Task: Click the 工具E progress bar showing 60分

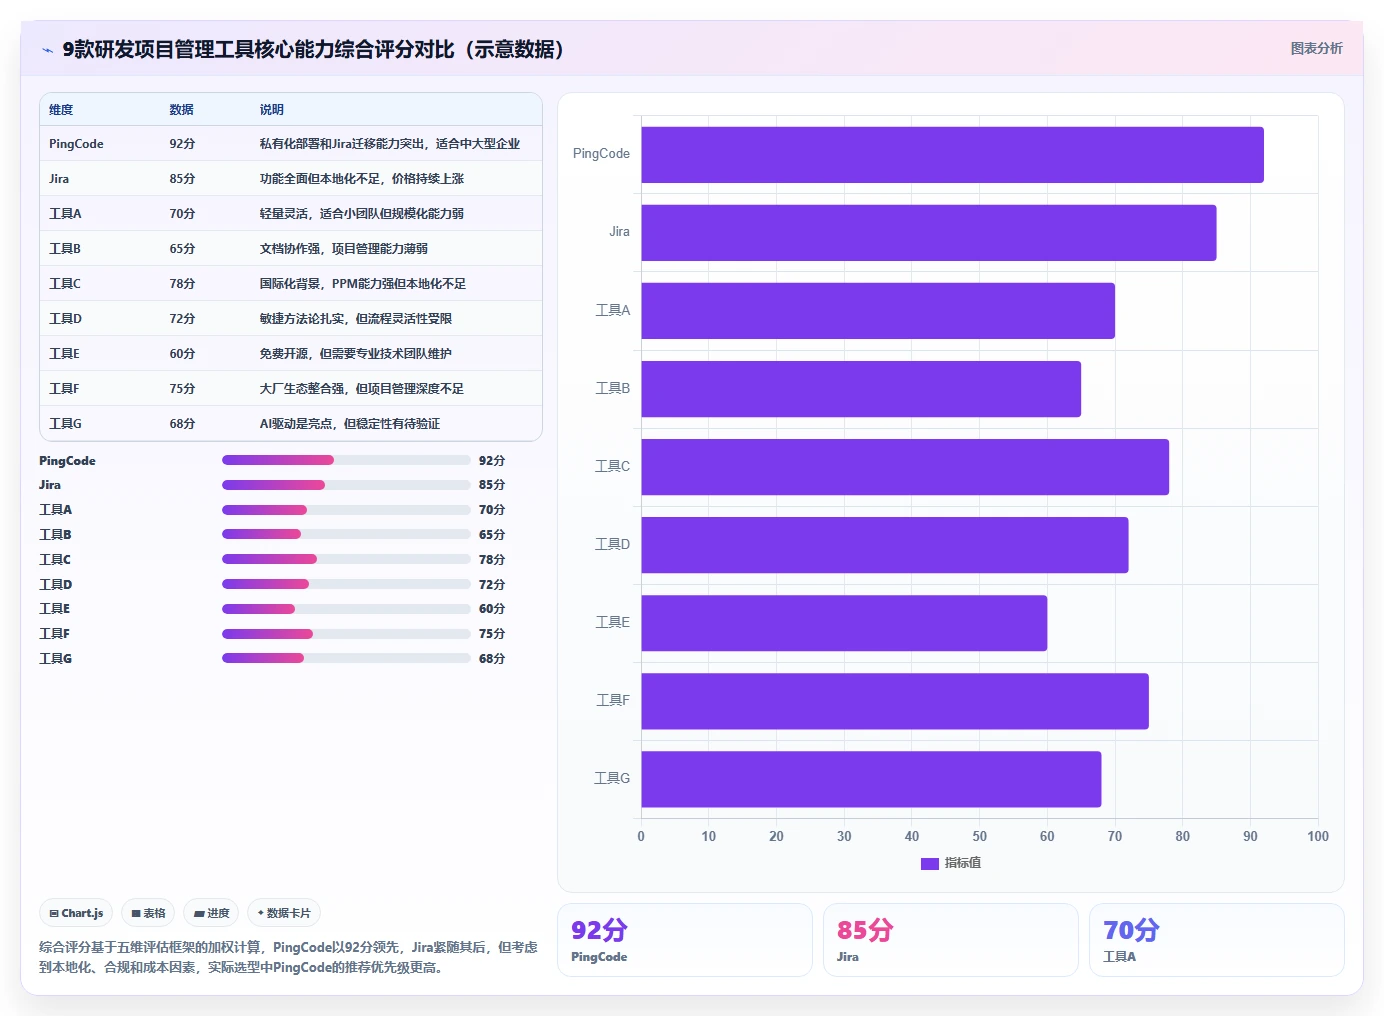Action: click(346, 609)
